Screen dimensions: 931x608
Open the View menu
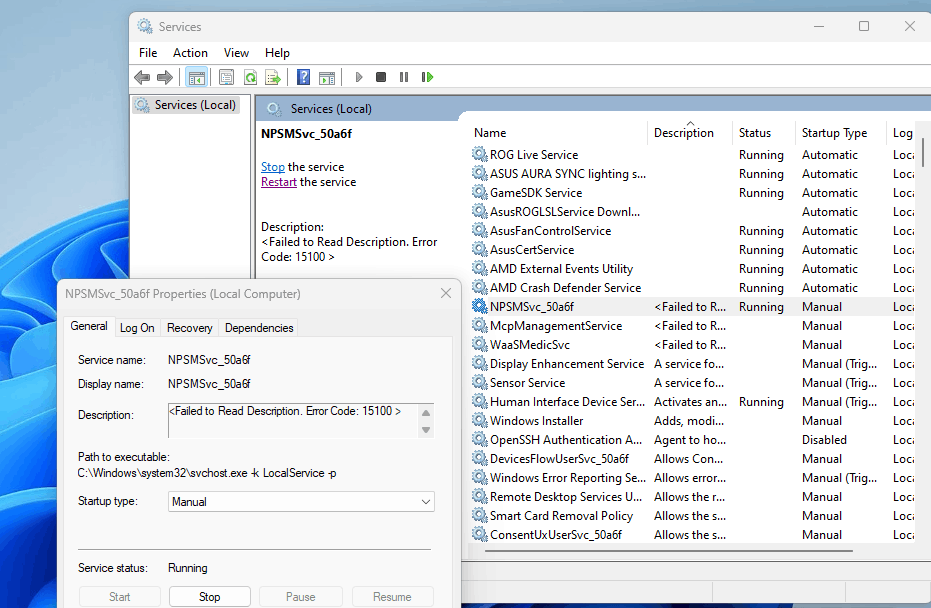point(236,53)
